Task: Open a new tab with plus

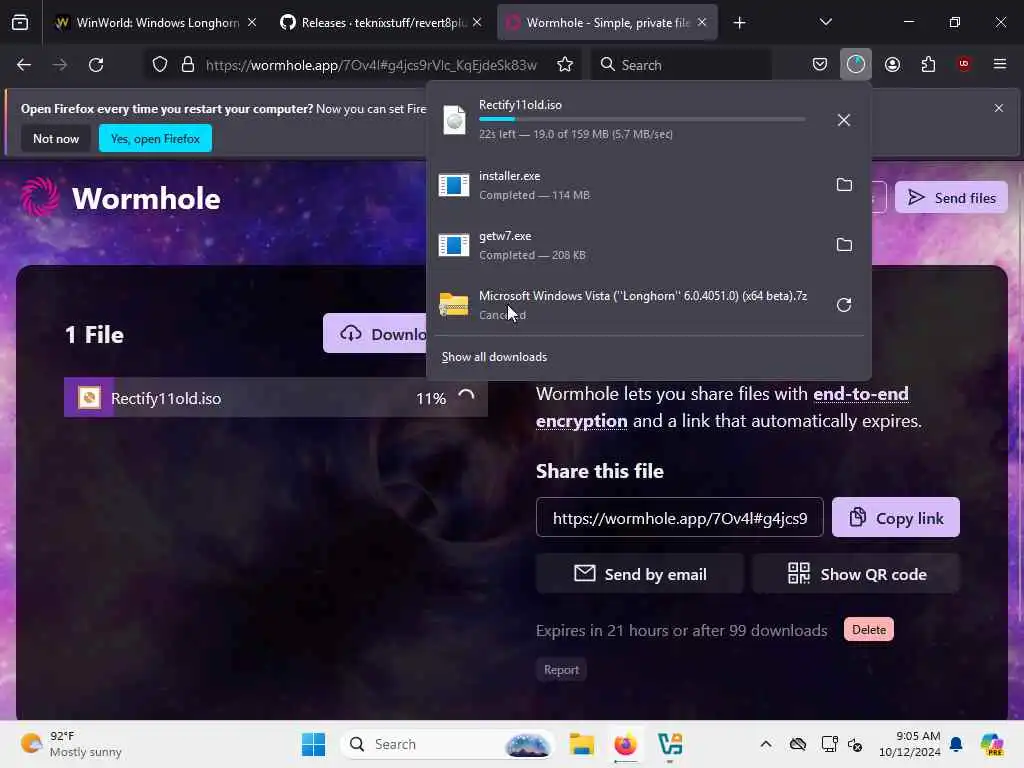Action: tap(739, 23)
